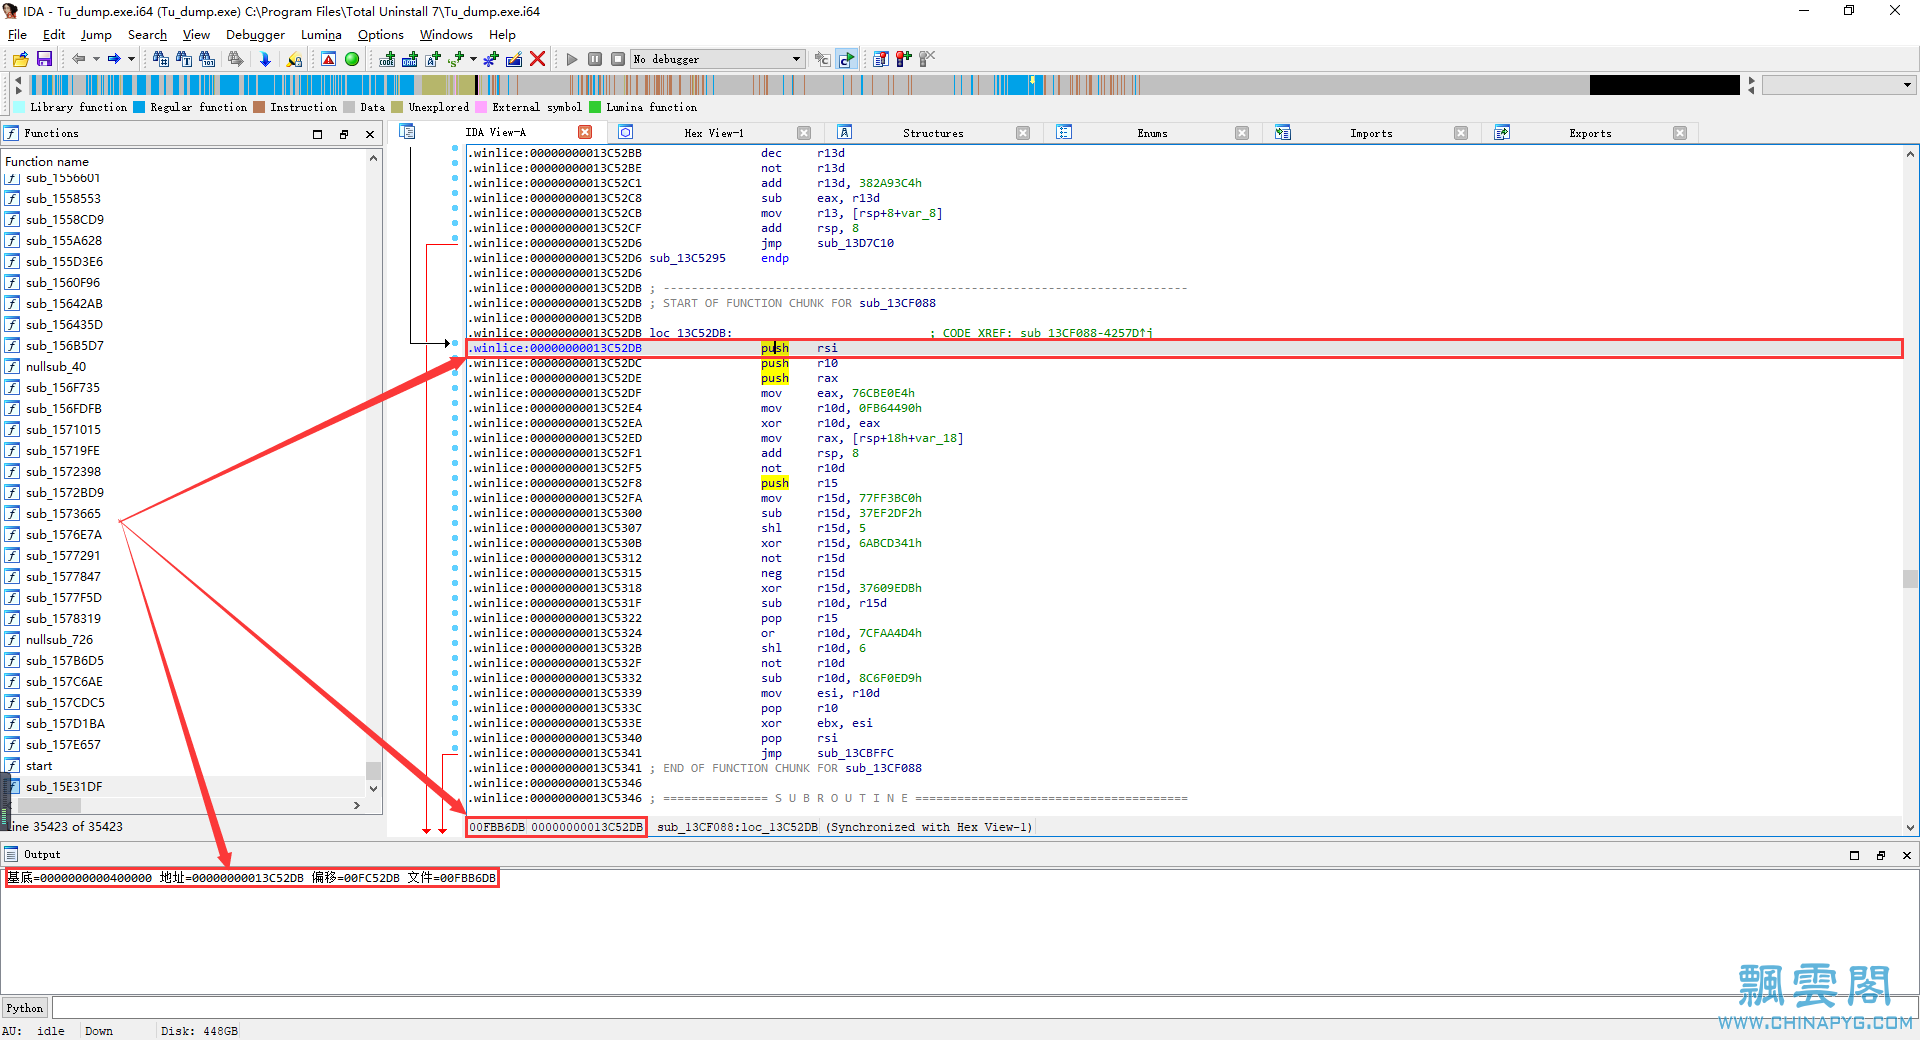Float the Output panel
Image resolution: width=1920 pixels, height=1040 pixels.
click(x=1880, y=855)
